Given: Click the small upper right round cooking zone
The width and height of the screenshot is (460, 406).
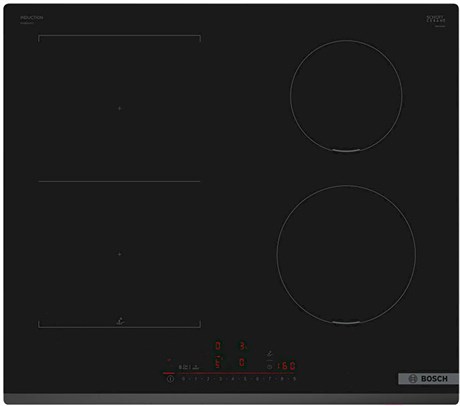Looking at the screenshot, I should pos(346,96).
